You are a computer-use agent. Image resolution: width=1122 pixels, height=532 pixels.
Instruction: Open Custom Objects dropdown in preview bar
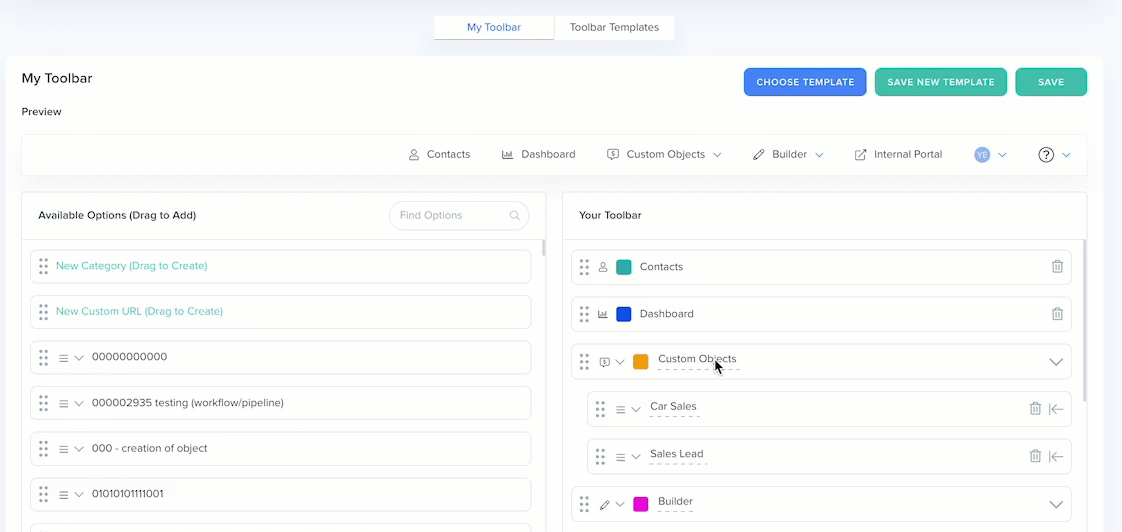pos(717,155)
